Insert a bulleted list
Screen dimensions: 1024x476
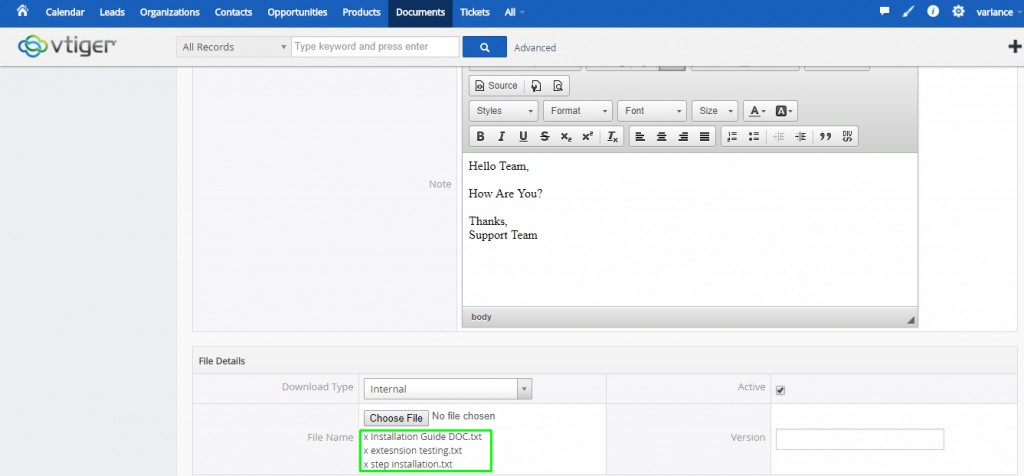tap(754, 136)
